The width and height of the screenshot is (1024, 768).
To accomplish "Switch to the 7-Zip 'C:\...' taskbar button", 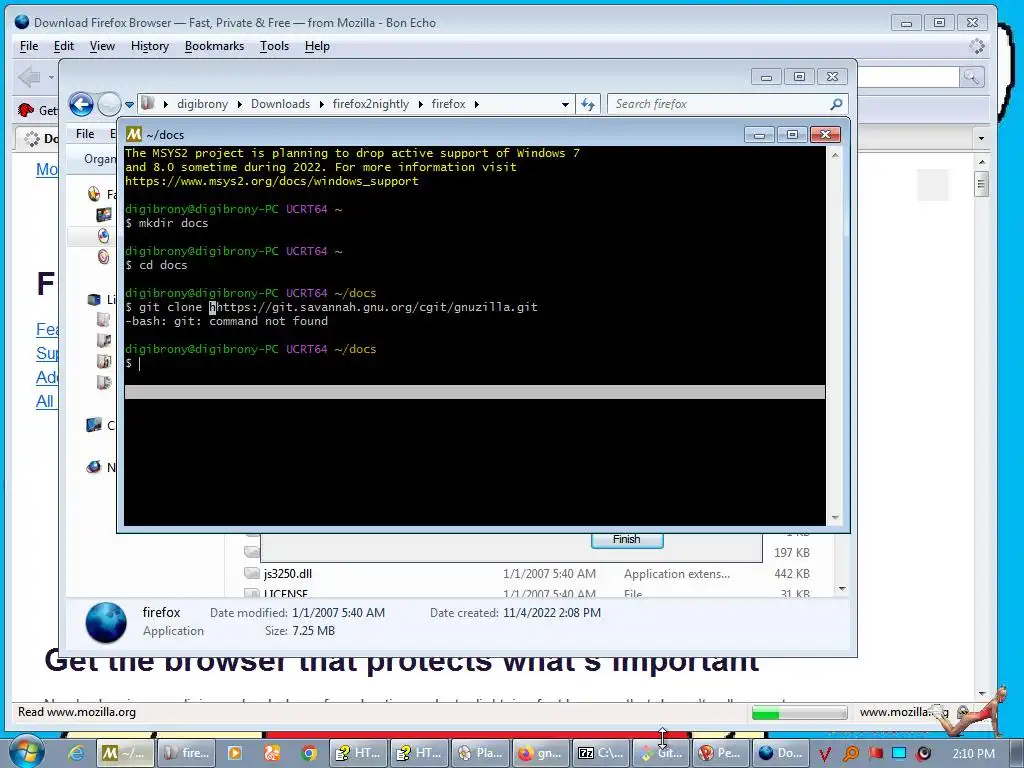I will pos(601,753).
